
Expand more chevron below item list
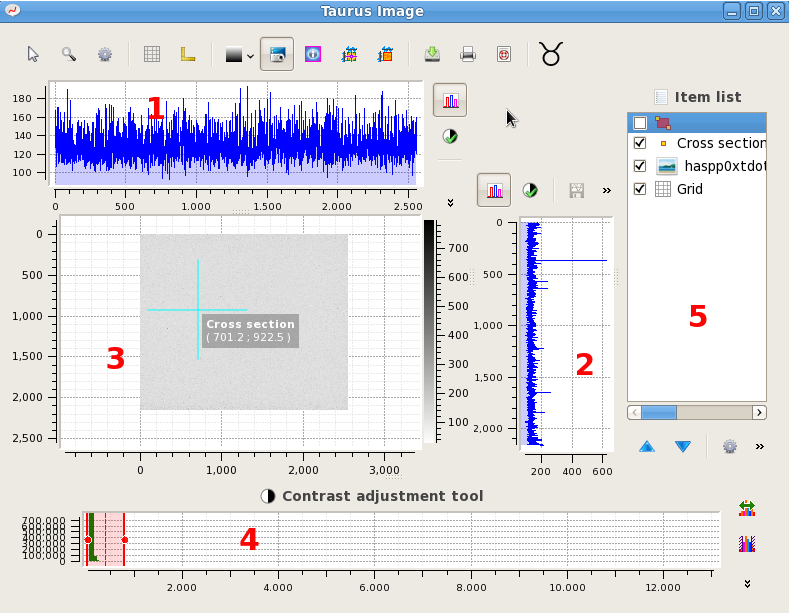click(x=760, y=446)
